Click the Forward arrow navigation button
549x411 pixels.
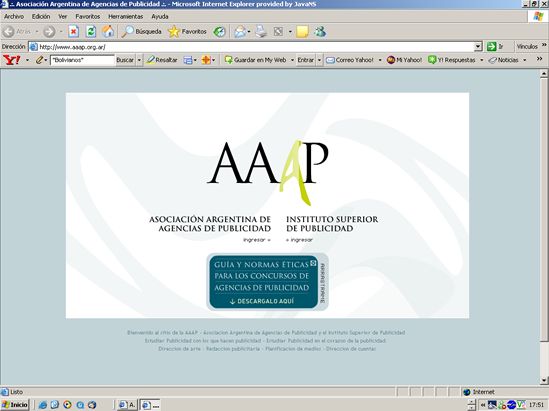click(49, 32)
